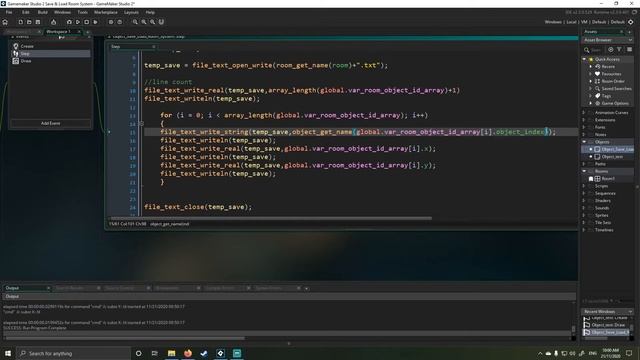Click the filter icon in Asset Browser
Viewport: 640px width, 360px height.
[x=619, y=49]
